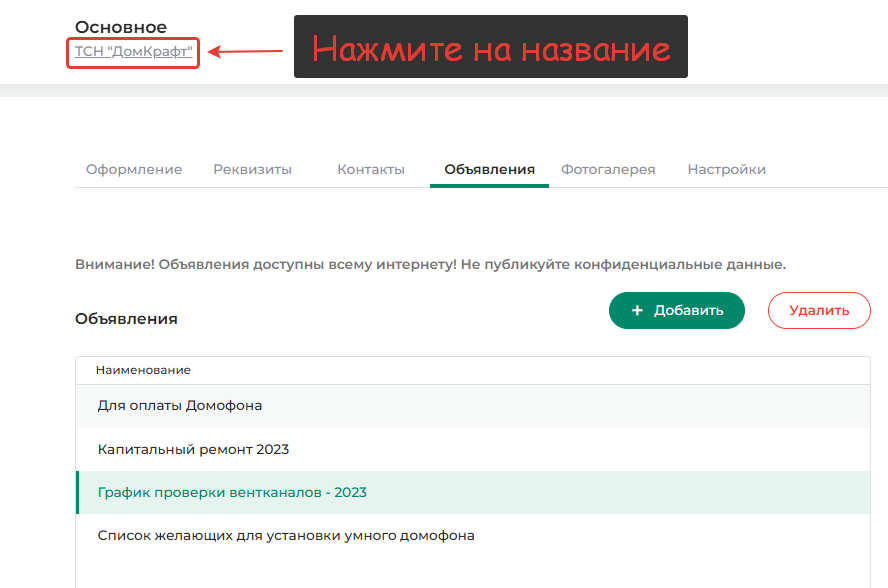Image resolution: width=888 pixels, height=588 pixels.
Task: Go to the Фотогалерея tab
Action: coord(608,169)
